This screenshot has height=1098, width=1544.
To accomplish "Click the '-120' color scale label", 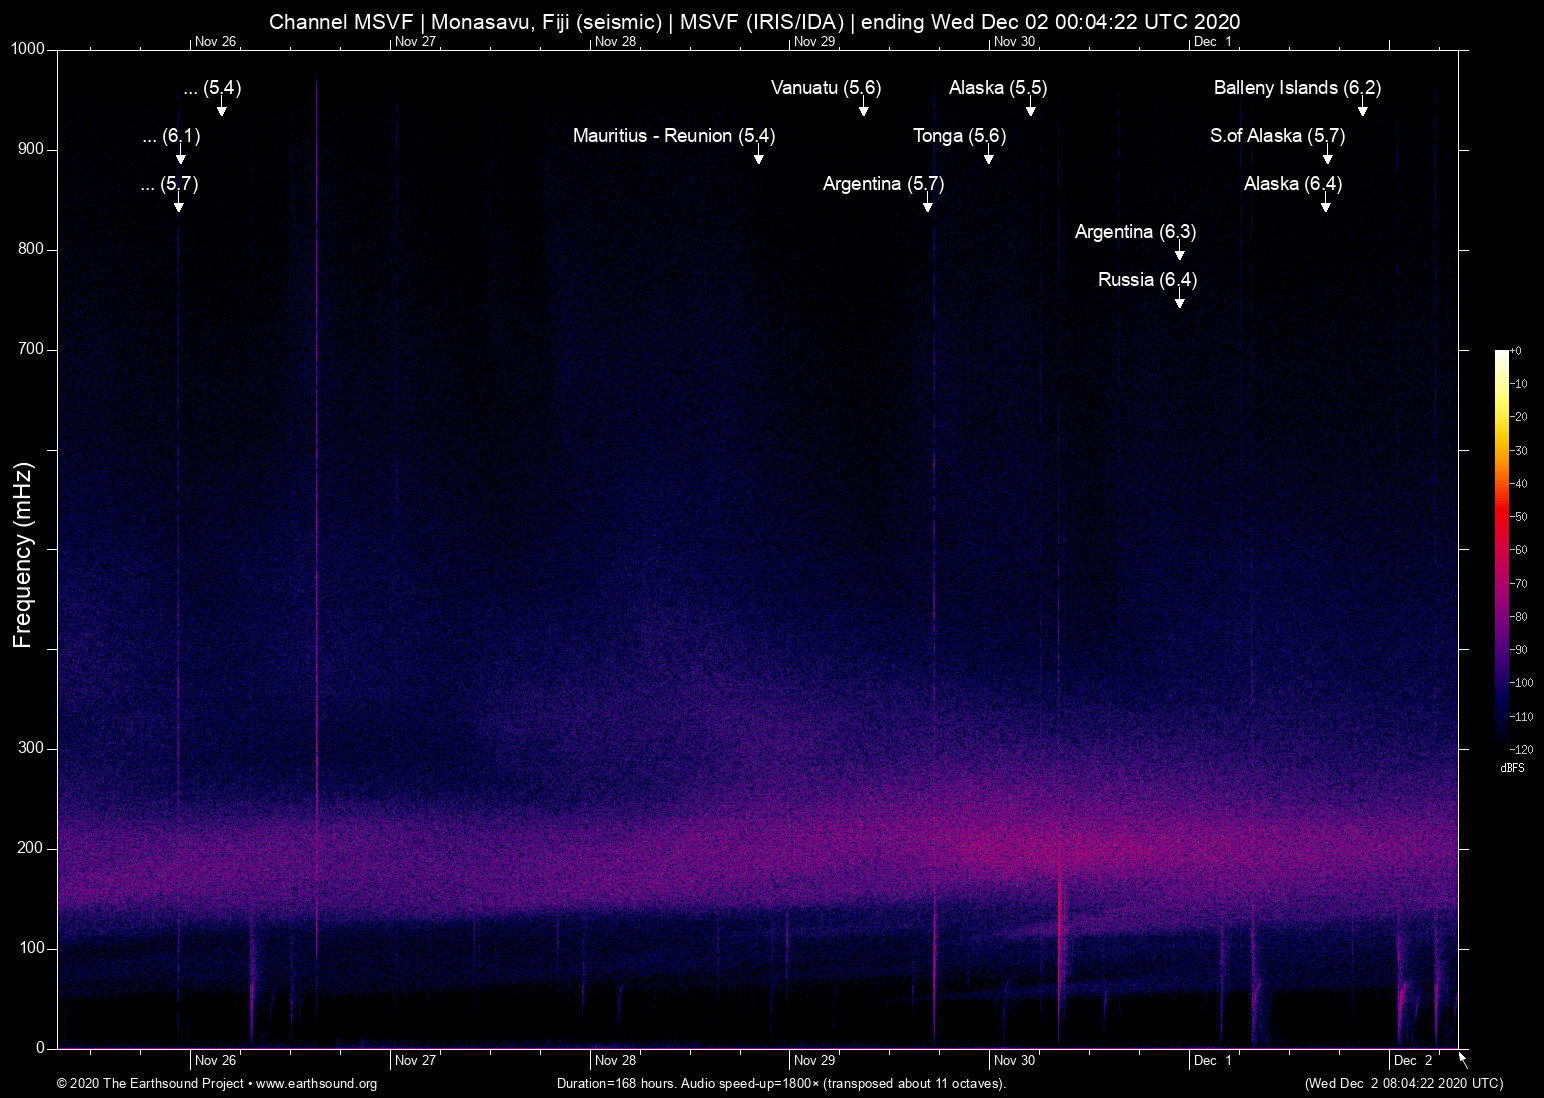I will [x=1522, y=749].
